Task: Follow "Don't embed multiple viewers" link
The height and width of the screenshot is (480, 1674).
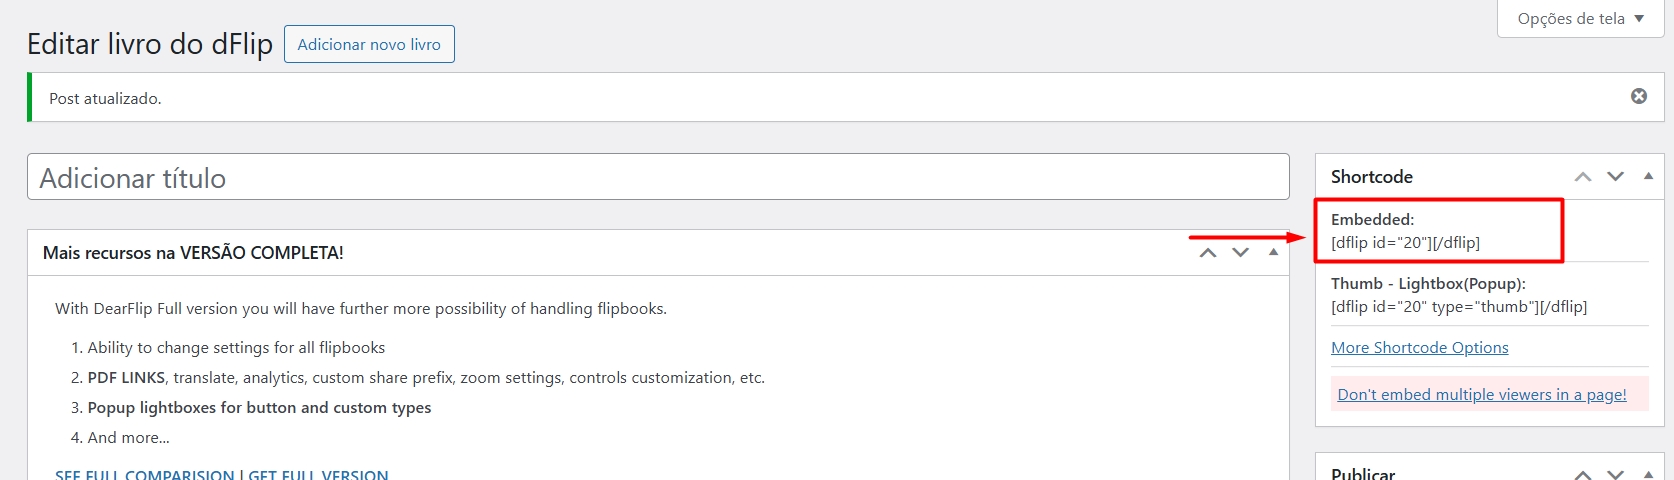Action: pos(1481,395)
